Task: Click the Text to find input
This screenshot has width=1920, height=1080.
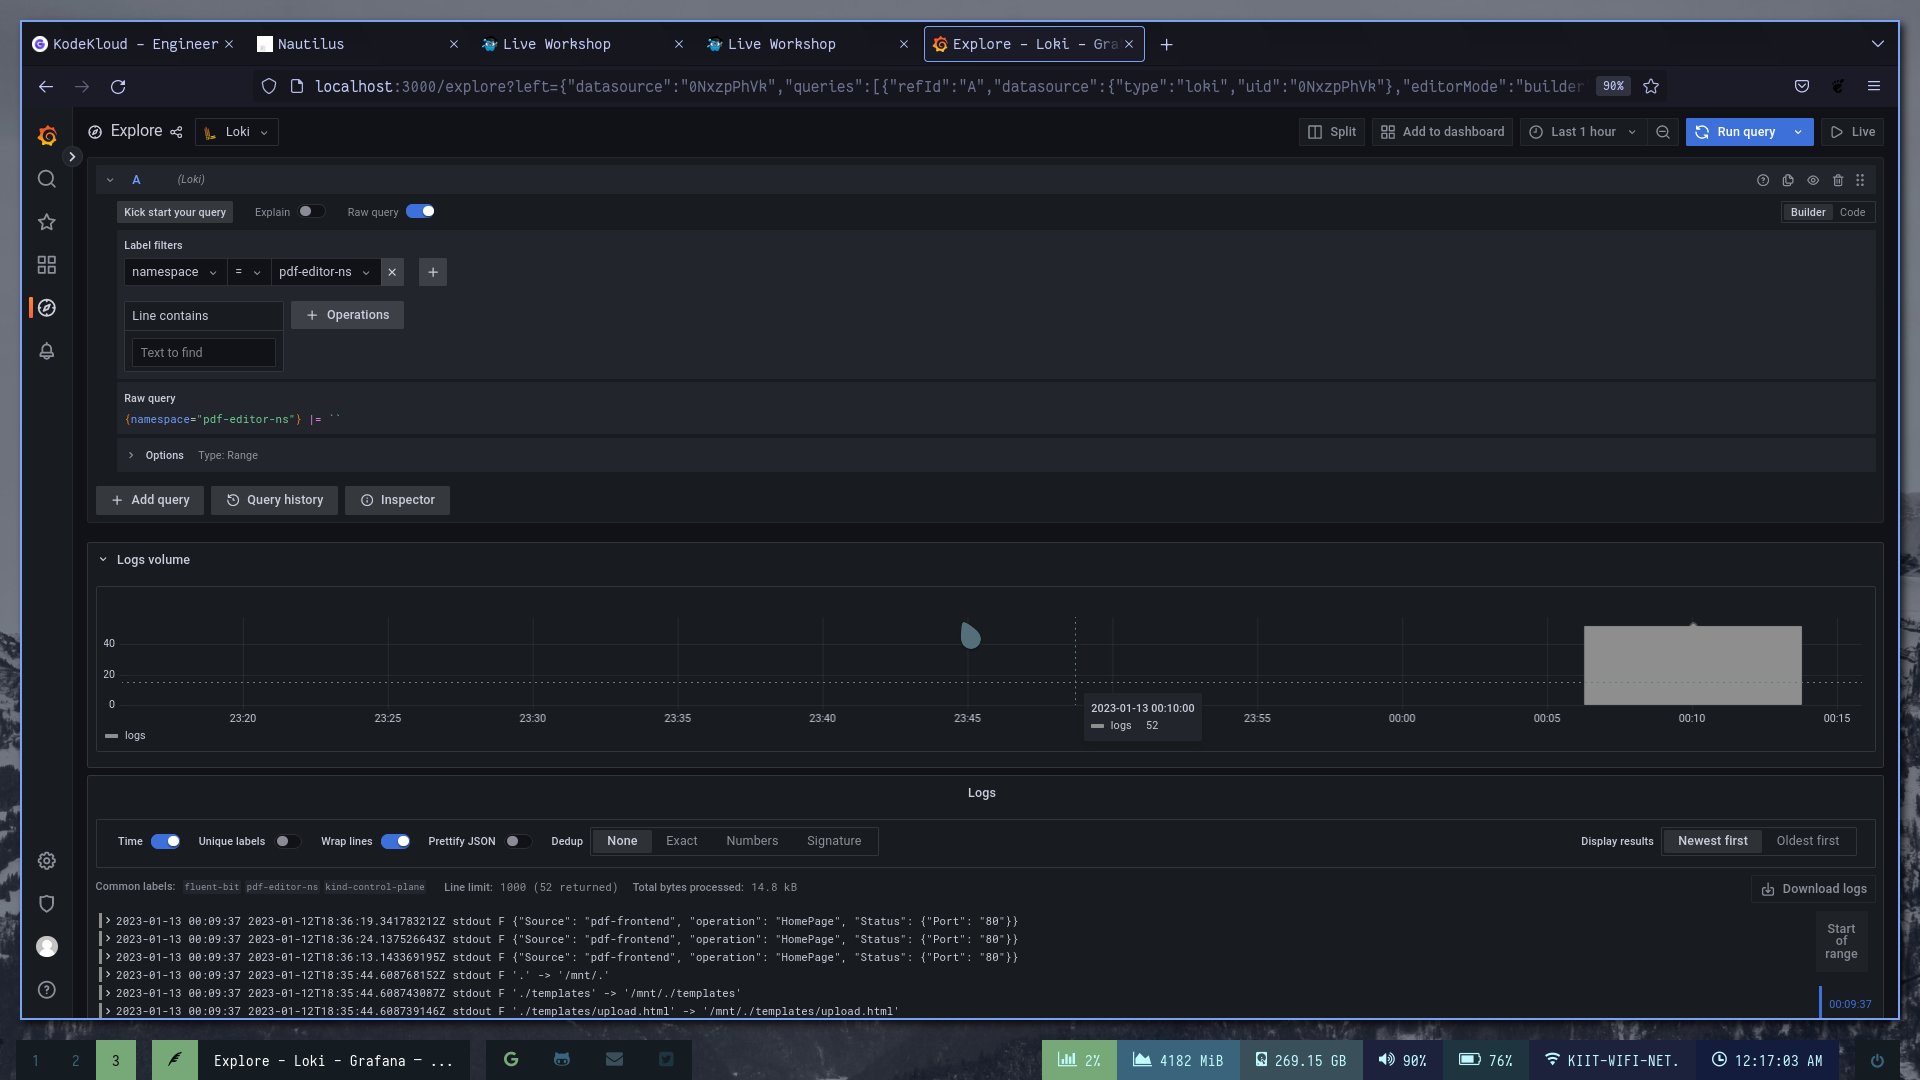Action: click(204, 353)
